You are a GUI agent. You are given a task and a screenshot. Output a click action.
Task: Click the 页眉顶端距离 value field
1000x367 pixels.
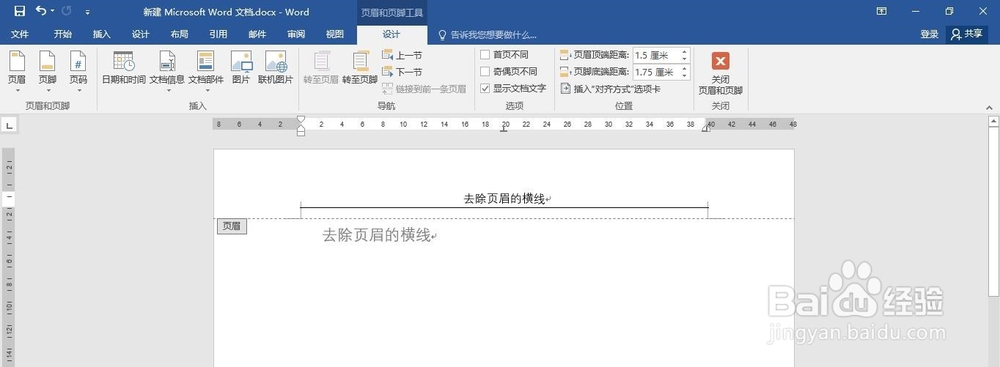pos(656,56)
